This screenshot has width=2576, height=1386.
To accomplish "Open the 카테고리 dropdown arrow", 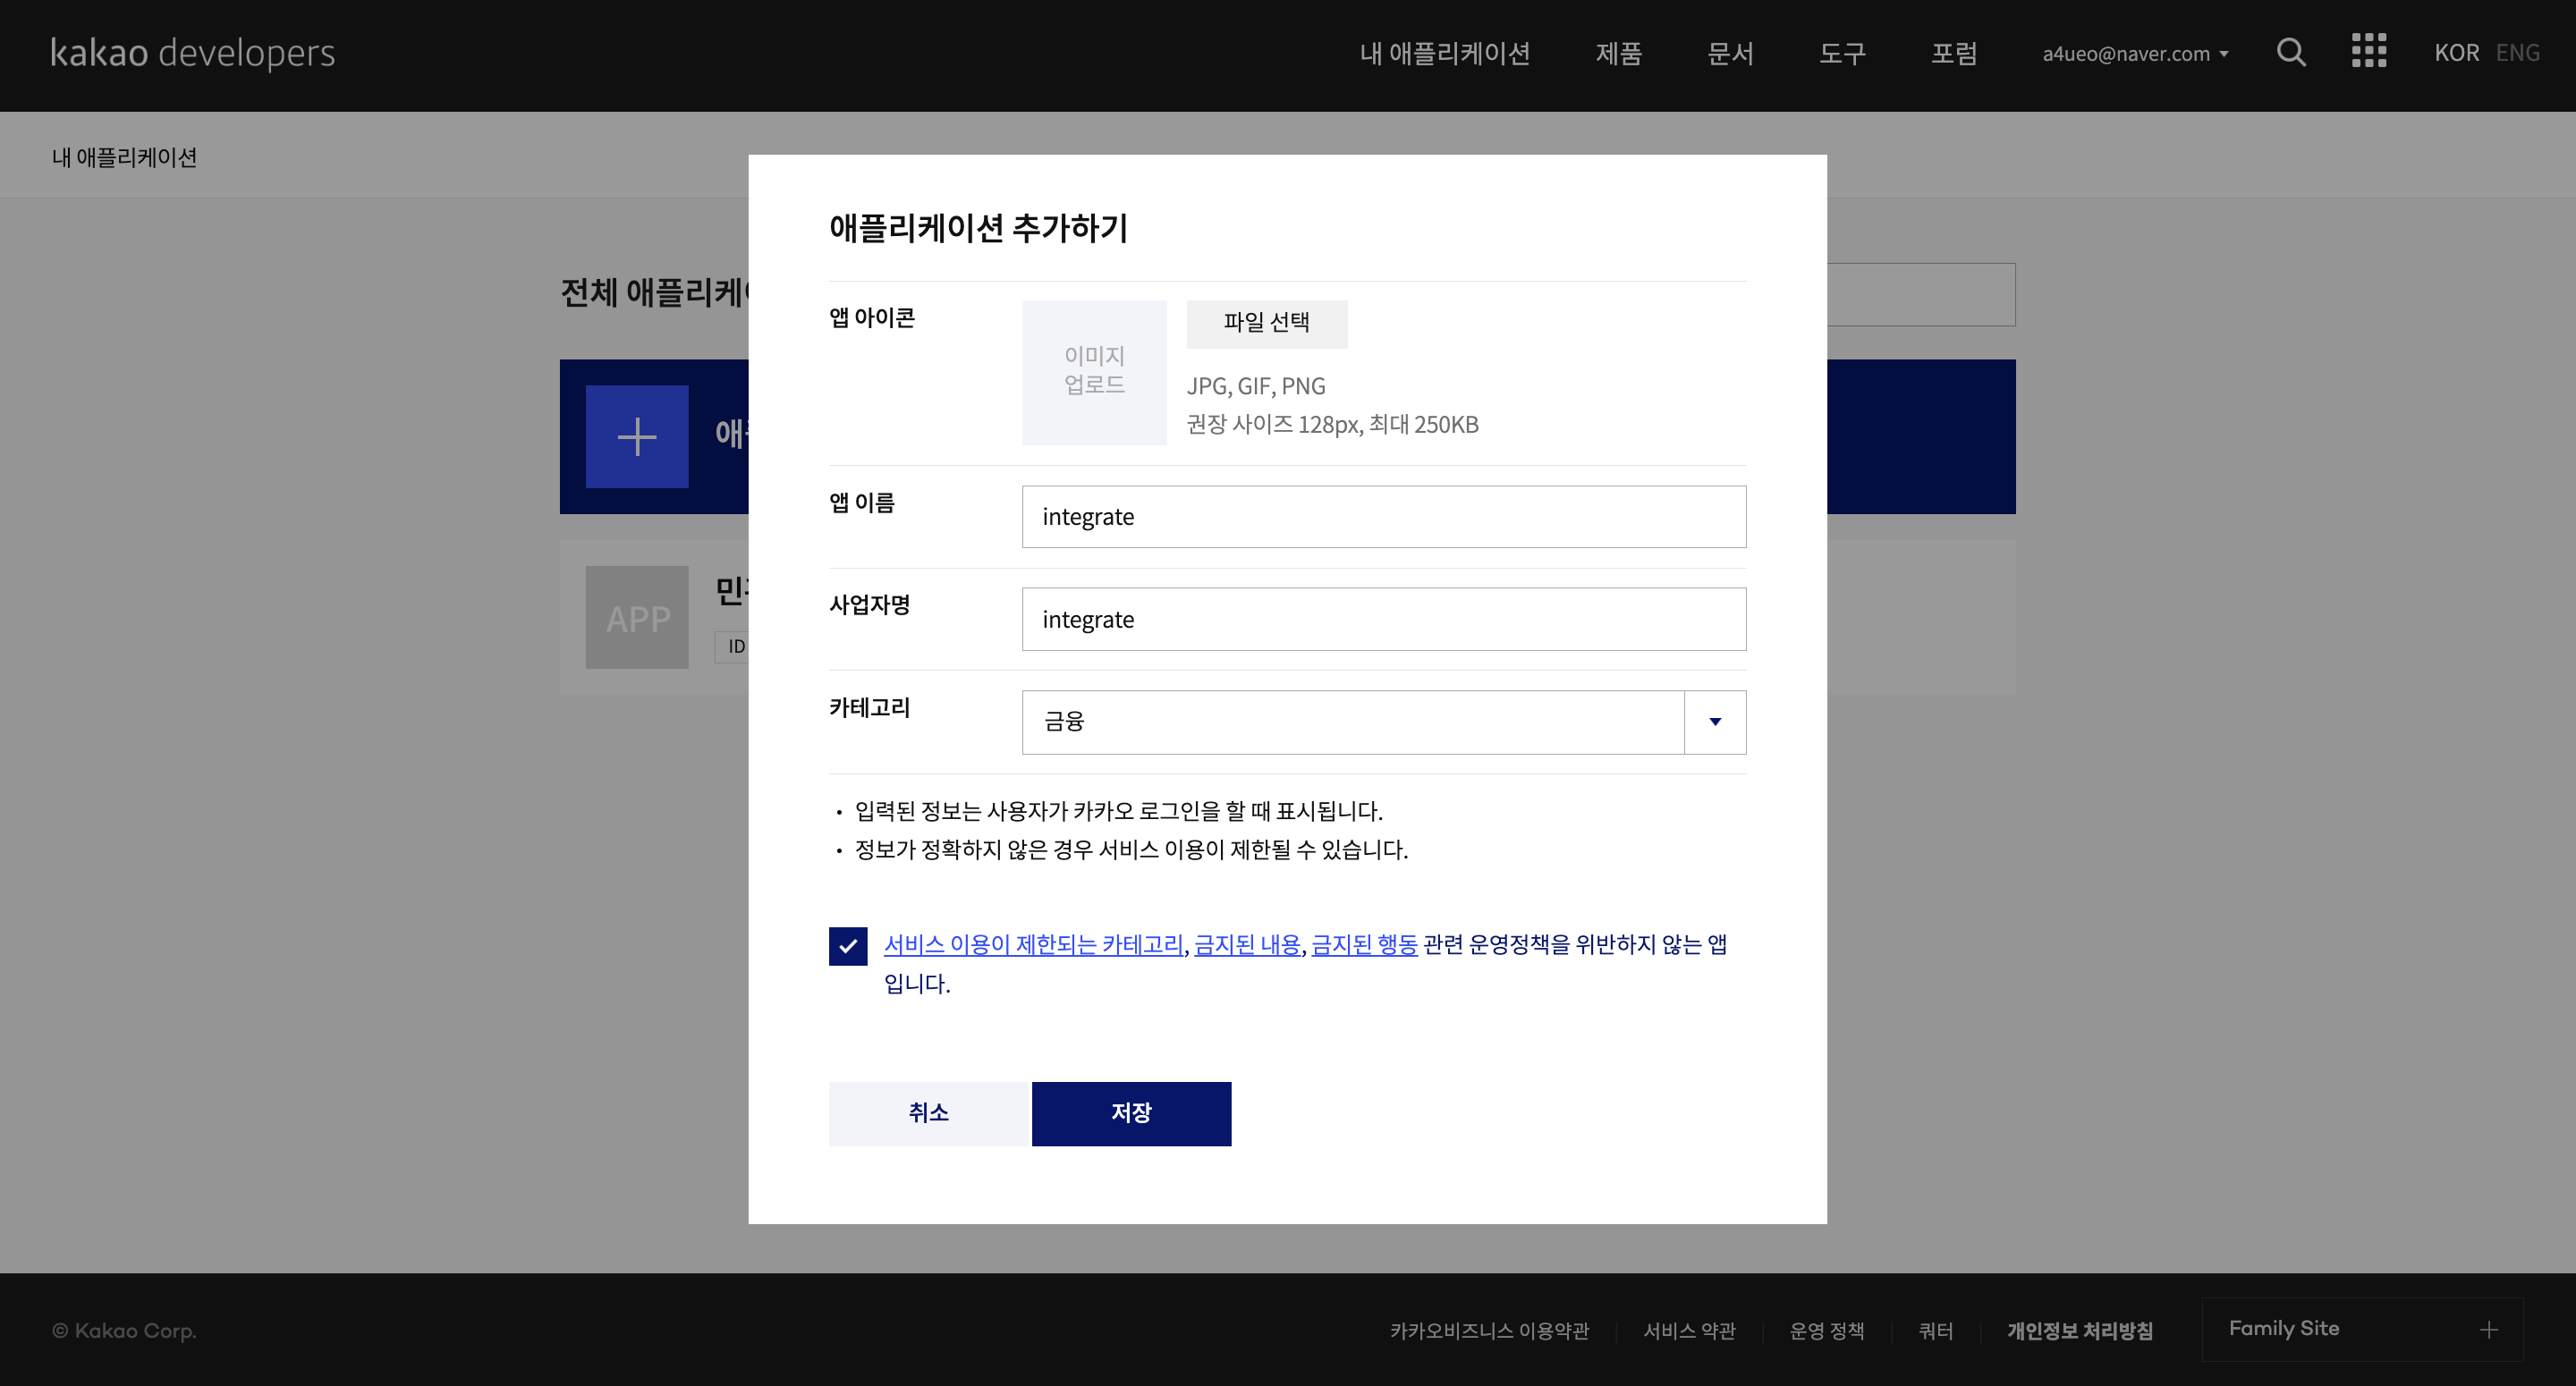I will point(1714,722).
